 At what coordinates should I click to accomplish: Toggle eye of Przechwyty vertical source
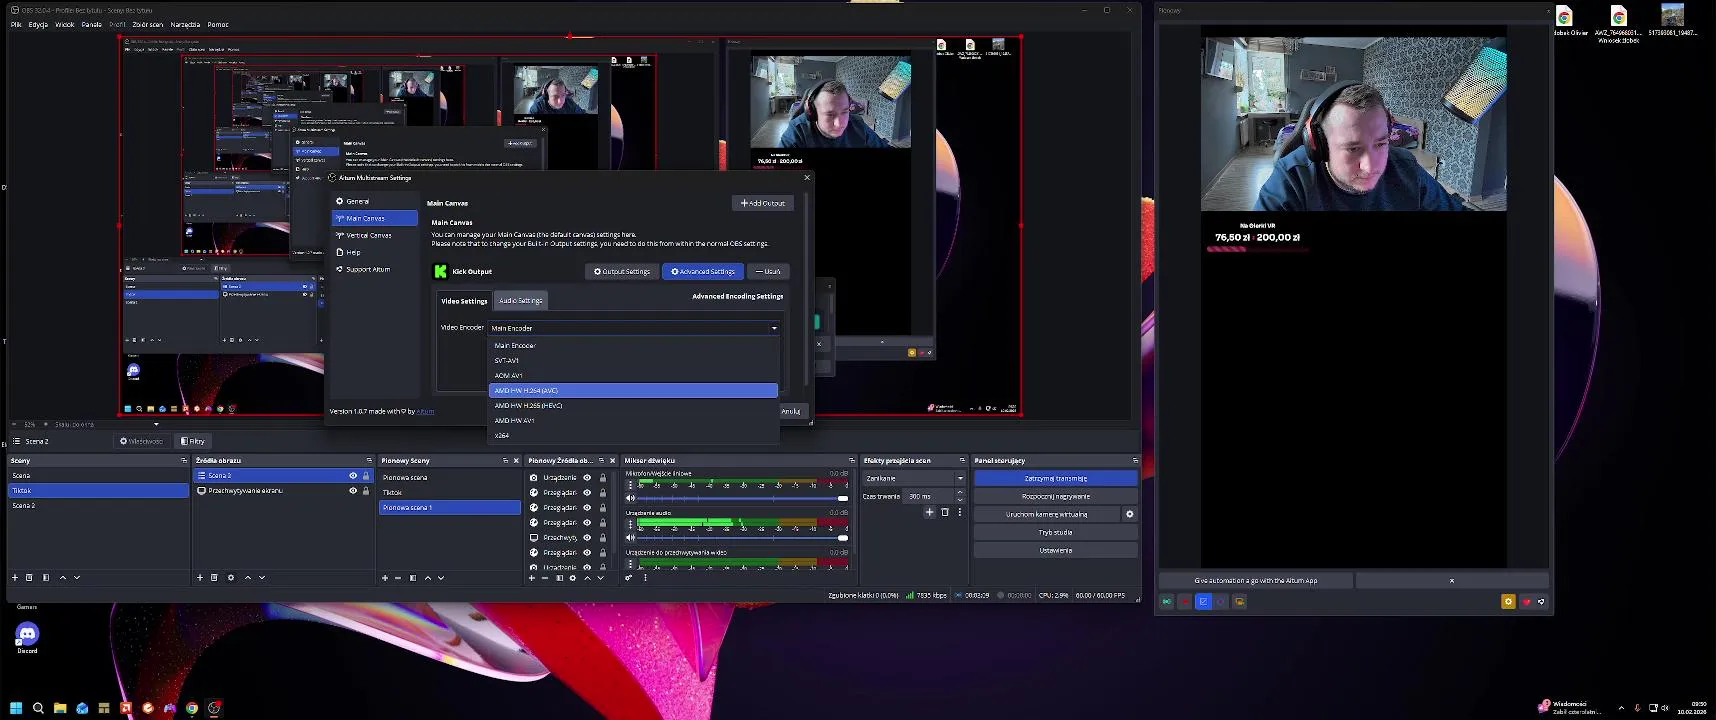pos(588,537)
